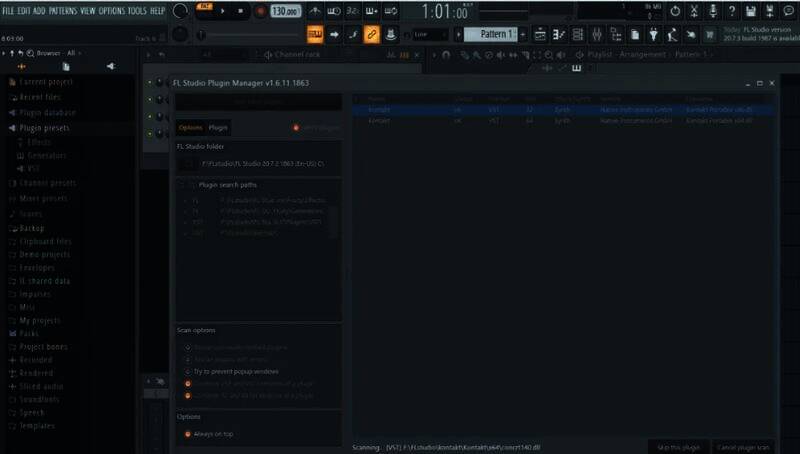Click the 130.000 tempo field
The width and height of the screenshot is (800, 454).
[x=285, y=11]
